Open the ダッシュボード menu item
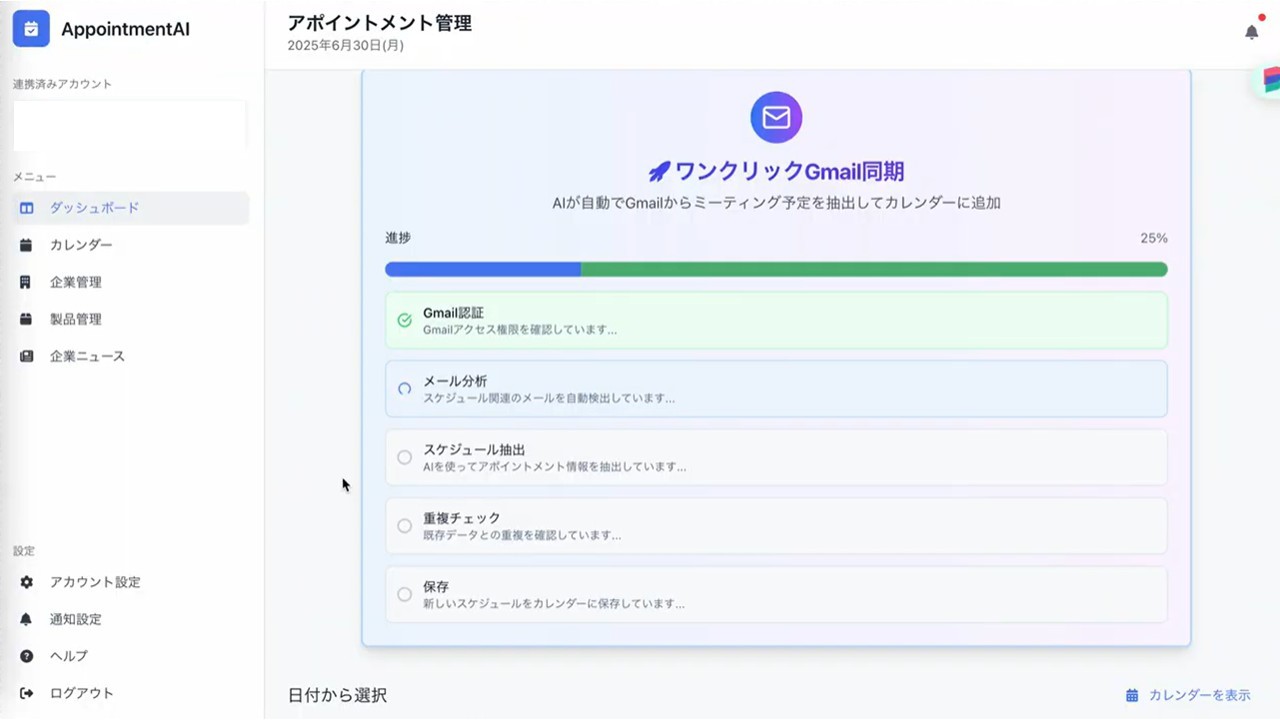The image size is (1280, 720). pyautogui.click(x=131, y=208)
